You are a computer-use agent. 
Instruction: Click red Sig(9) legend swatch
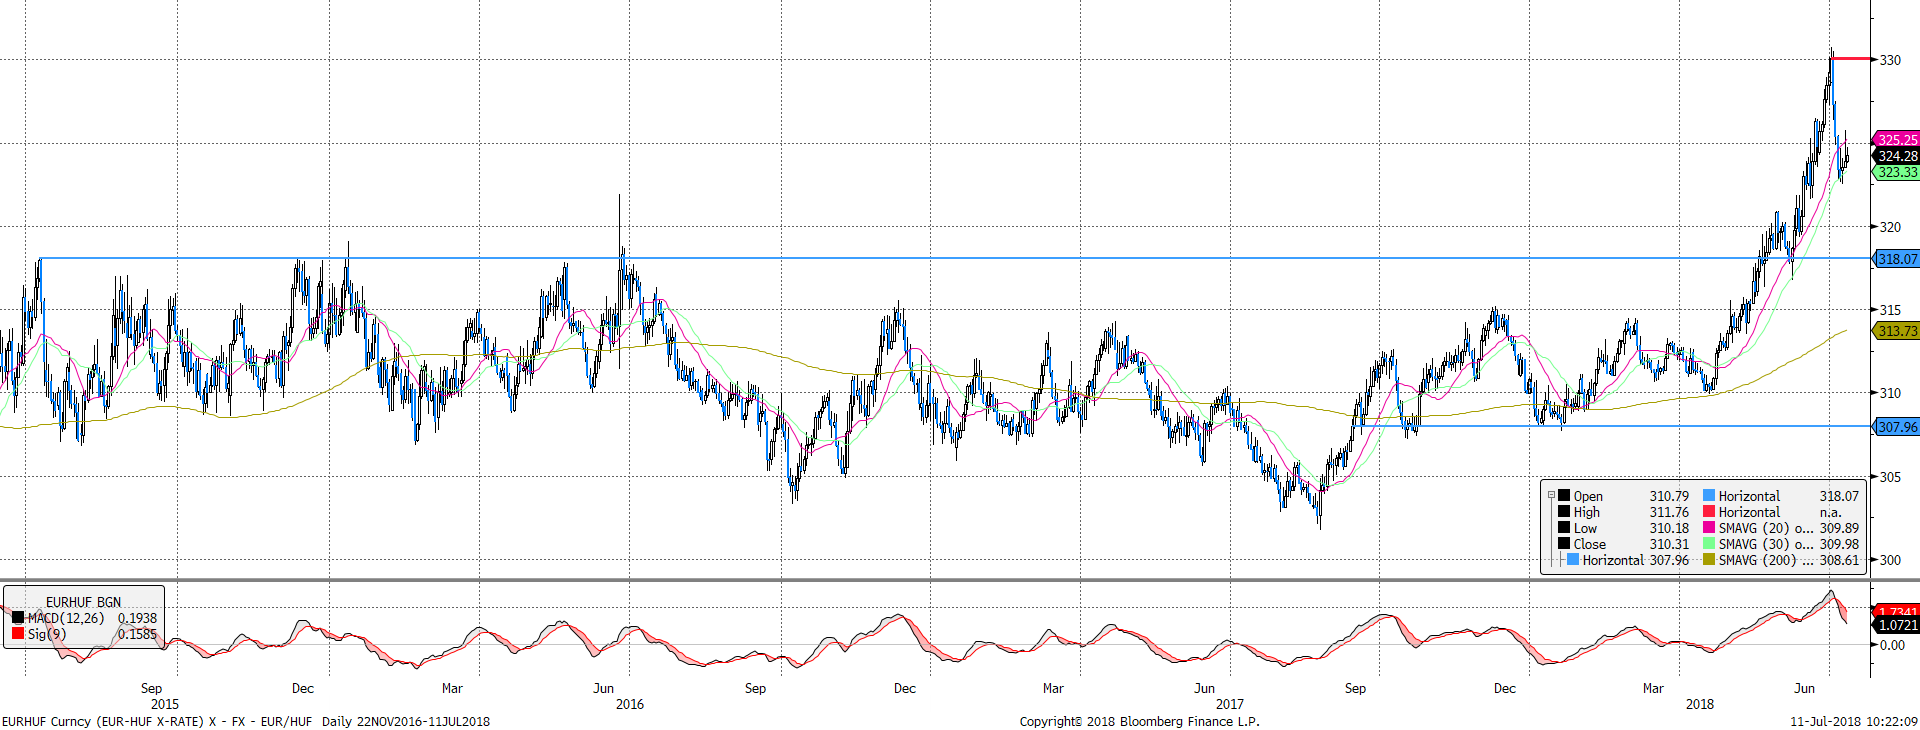(18, 633)
